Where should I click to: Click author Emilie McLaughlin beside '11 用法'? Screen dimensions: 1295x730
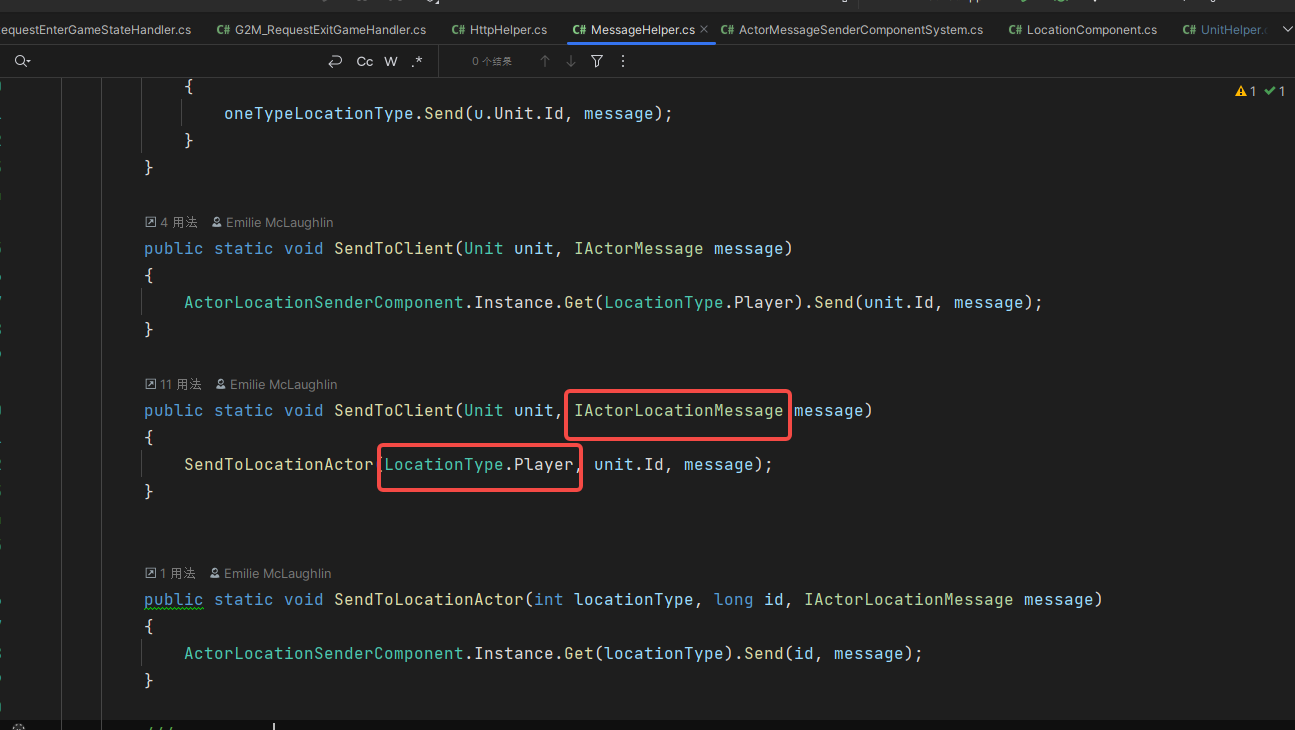276,384
